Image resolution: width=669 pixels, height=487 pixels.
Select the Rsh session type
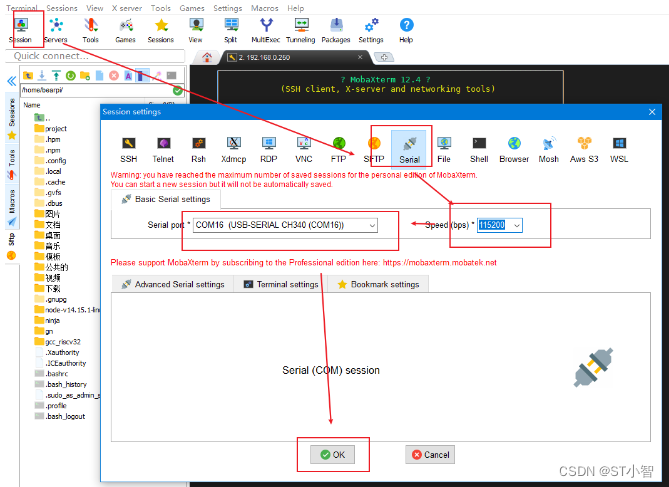click(198, 150)
